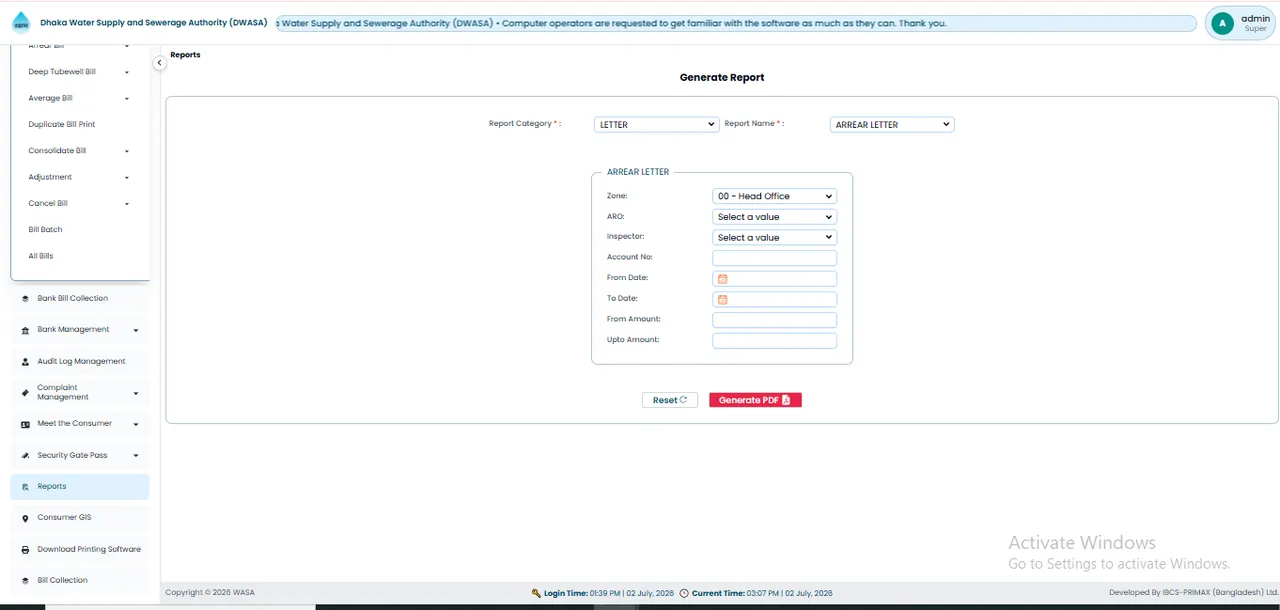Click the Generate PDF button

(755, 400)
